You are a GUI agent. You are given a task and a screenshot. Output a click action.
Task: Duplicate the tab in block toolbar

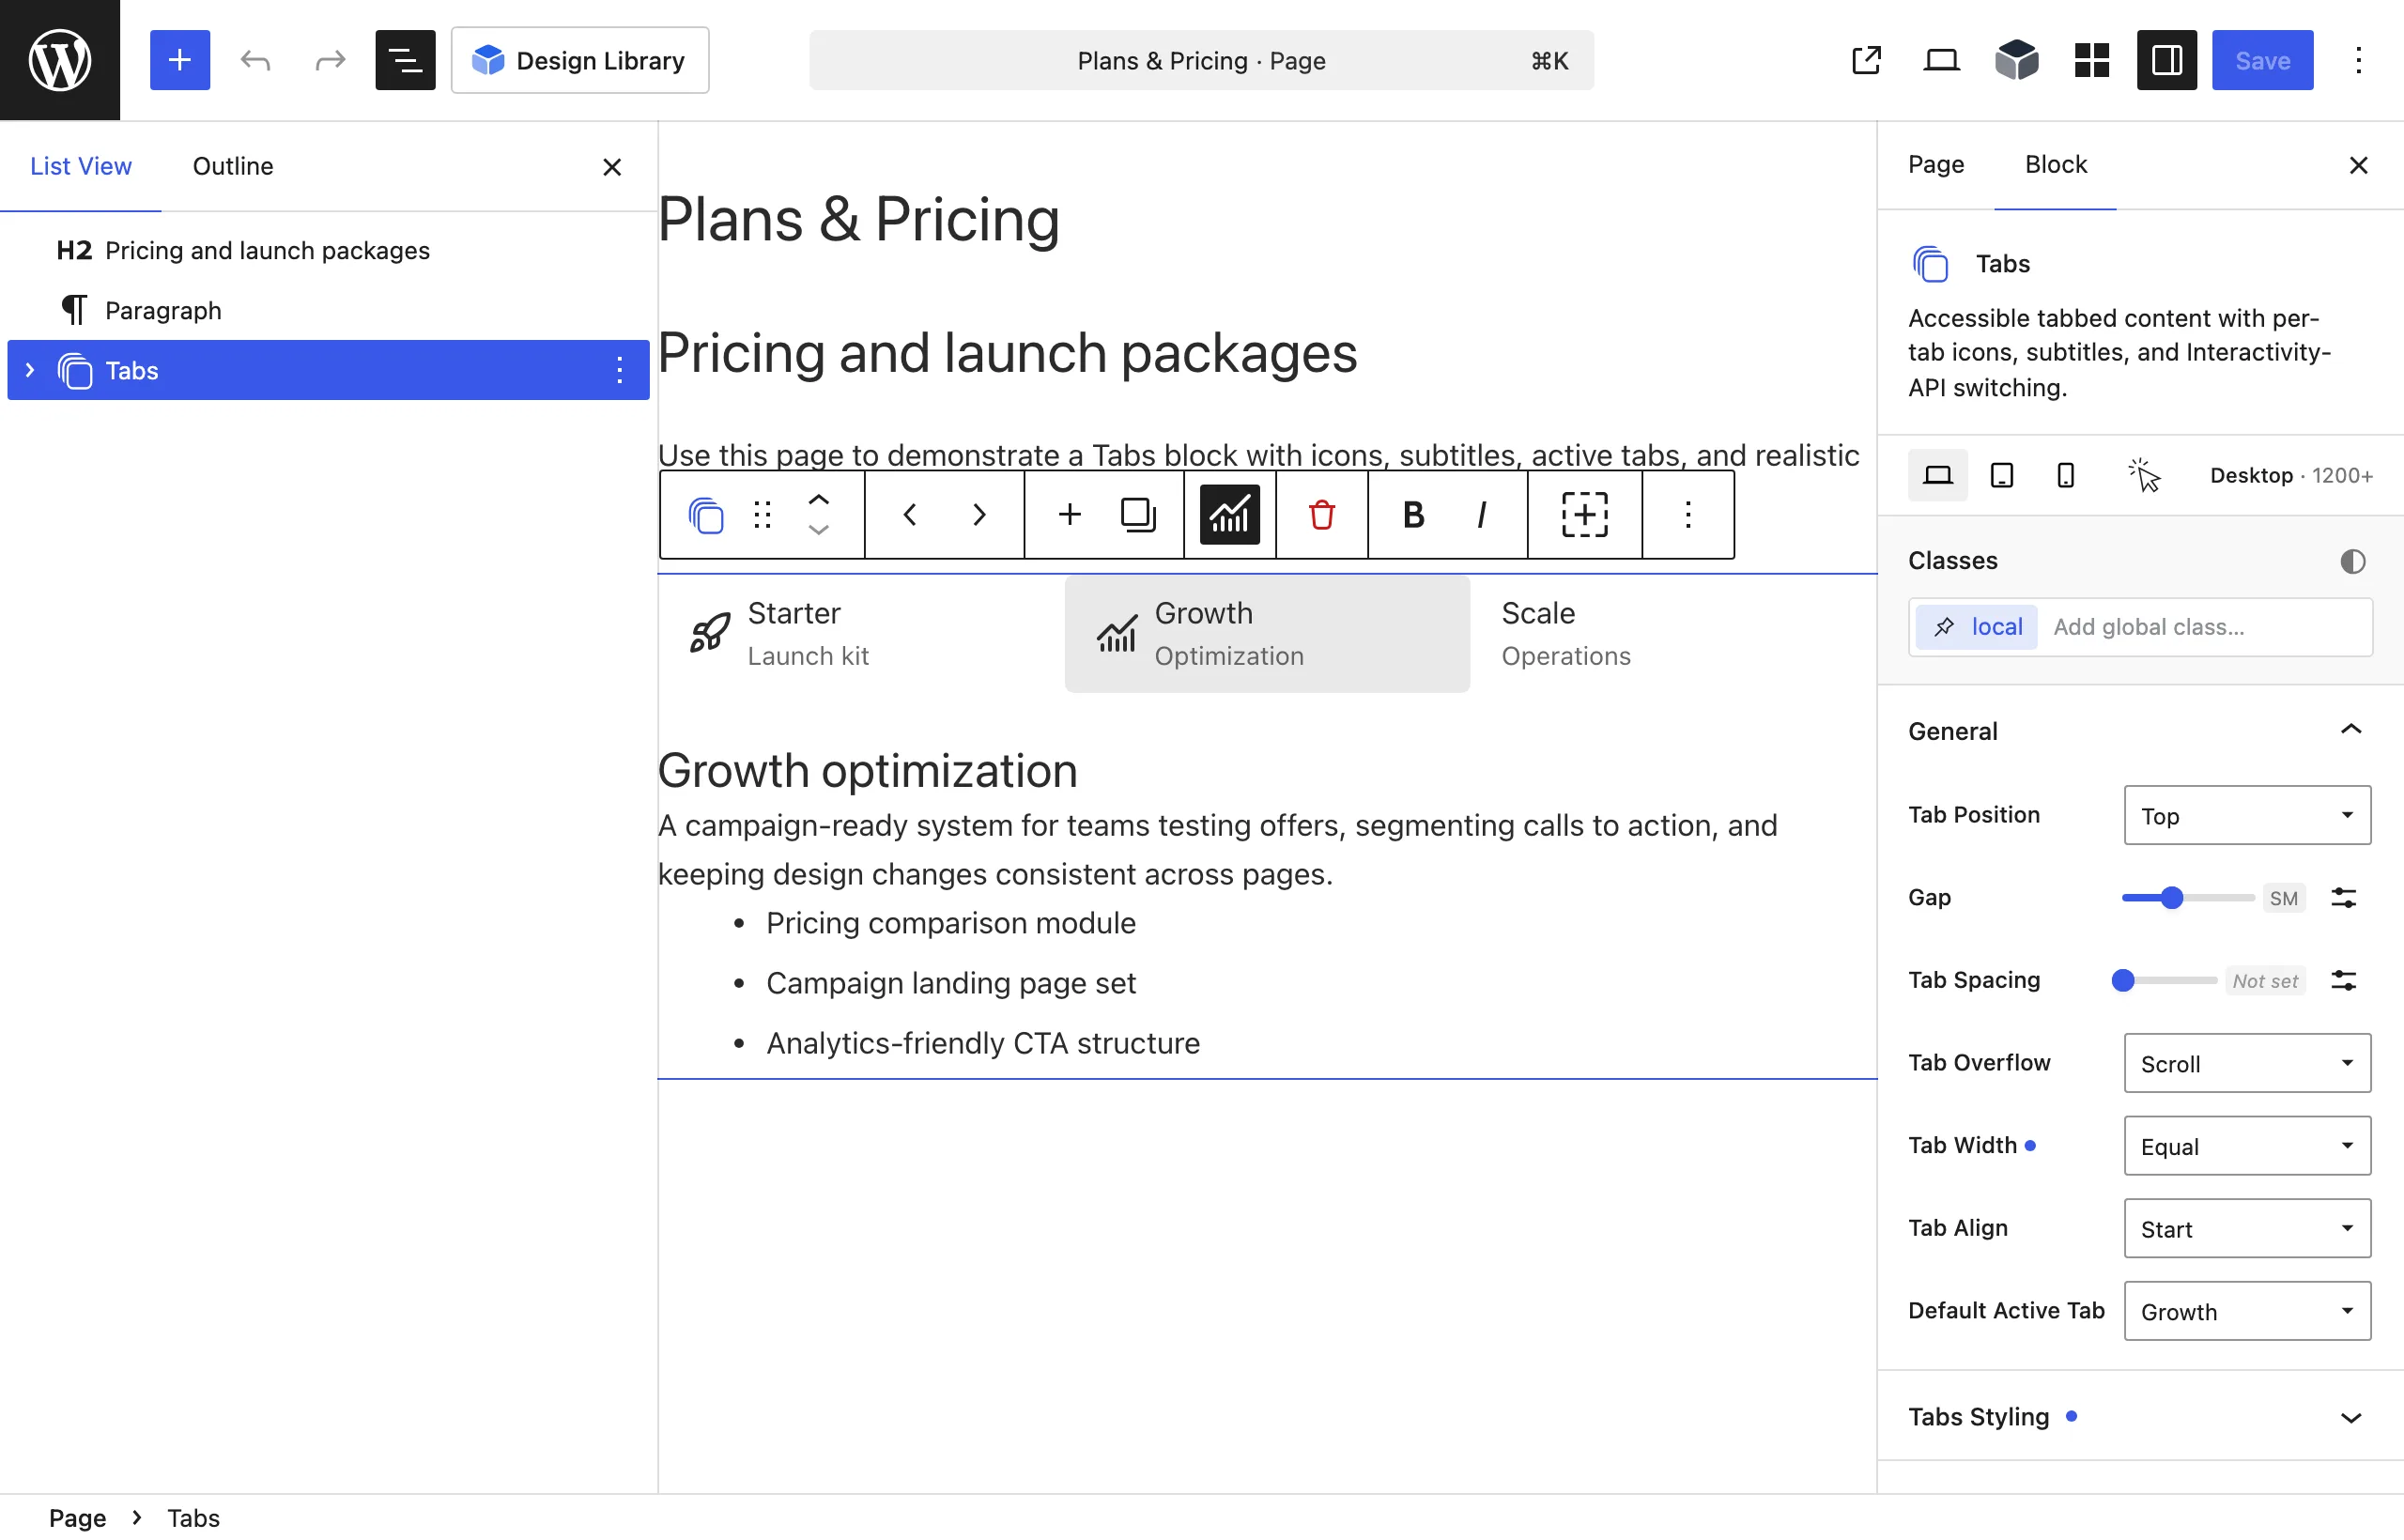[x=1138, y=514]
